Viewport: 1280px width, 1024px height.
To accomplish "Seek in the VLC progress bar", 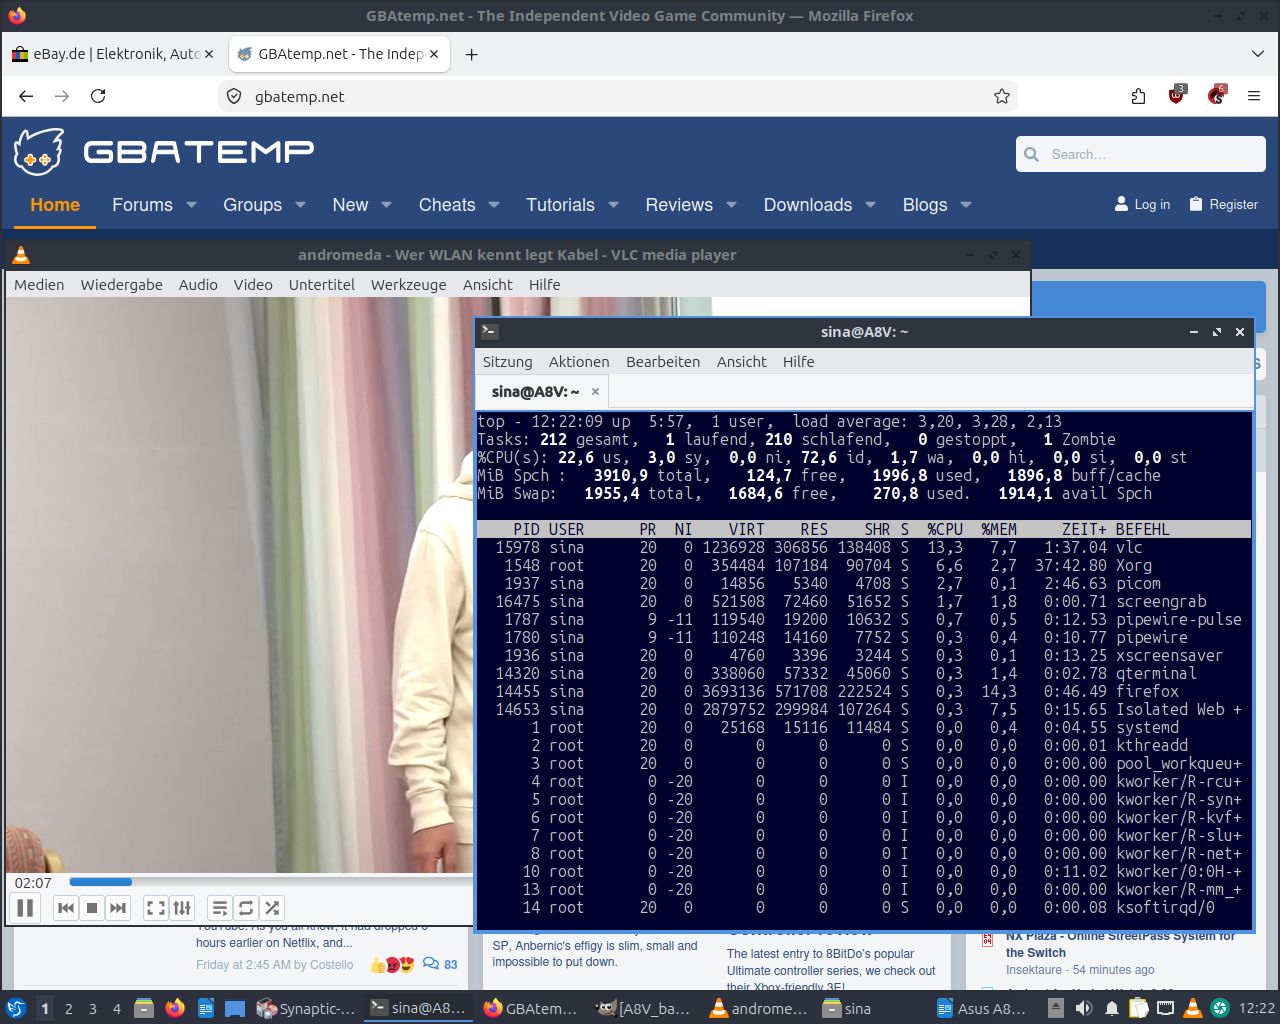I will (x=270, y=882).
